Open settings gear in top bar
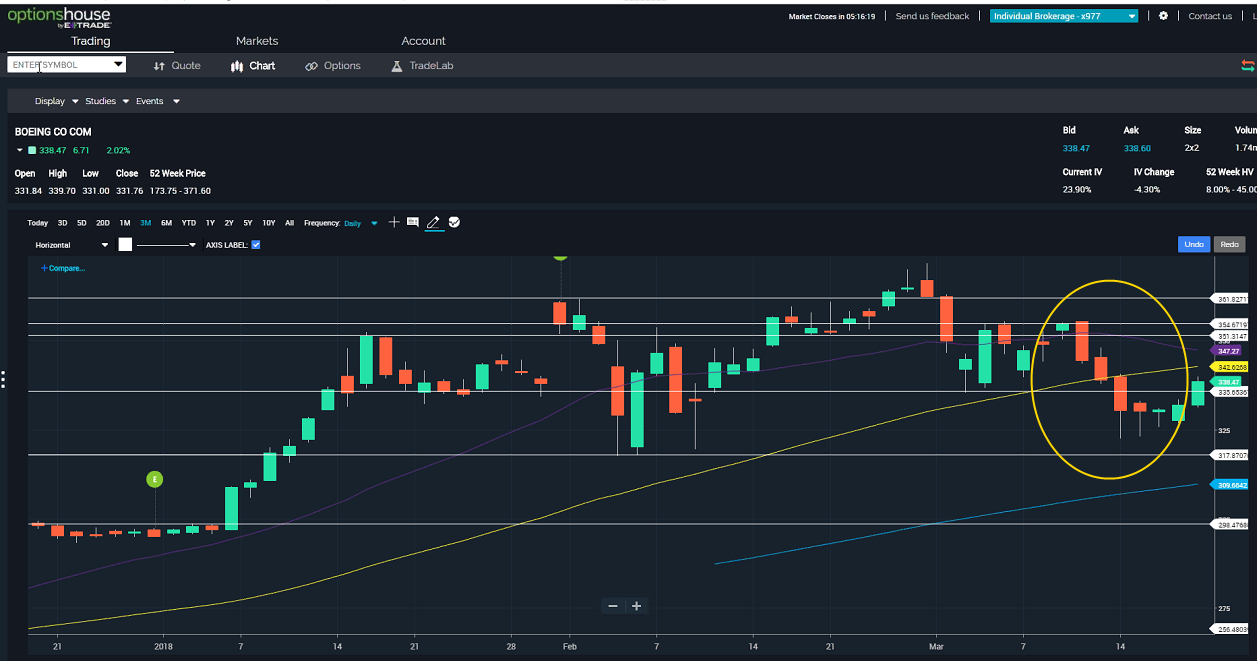Screen dimensions: 1257x661 tap(1163, 16)
